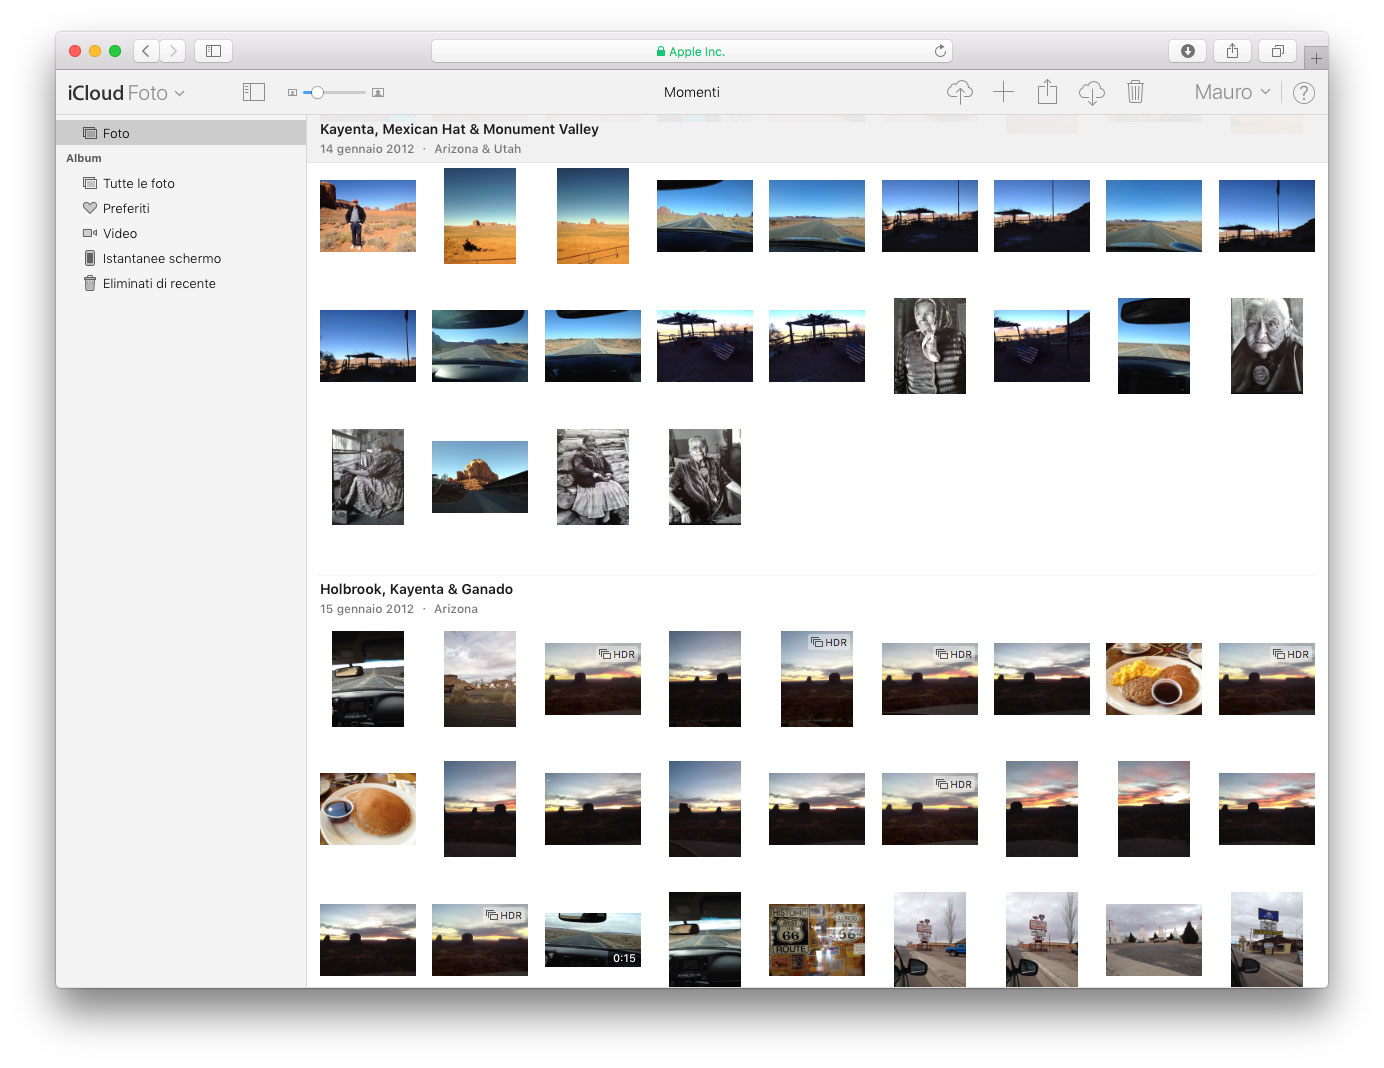Screen dimensions: 1384x1068
Task: Click the upload to iCloud icon
Action: [x=959, y=92]
